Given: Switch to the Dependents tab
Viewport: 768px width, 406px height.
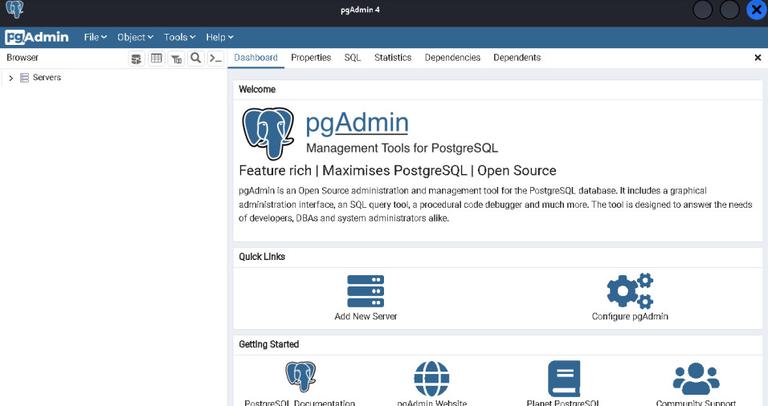Looking at the screenshot, I should pyautogui.click(x=517, y=58).
